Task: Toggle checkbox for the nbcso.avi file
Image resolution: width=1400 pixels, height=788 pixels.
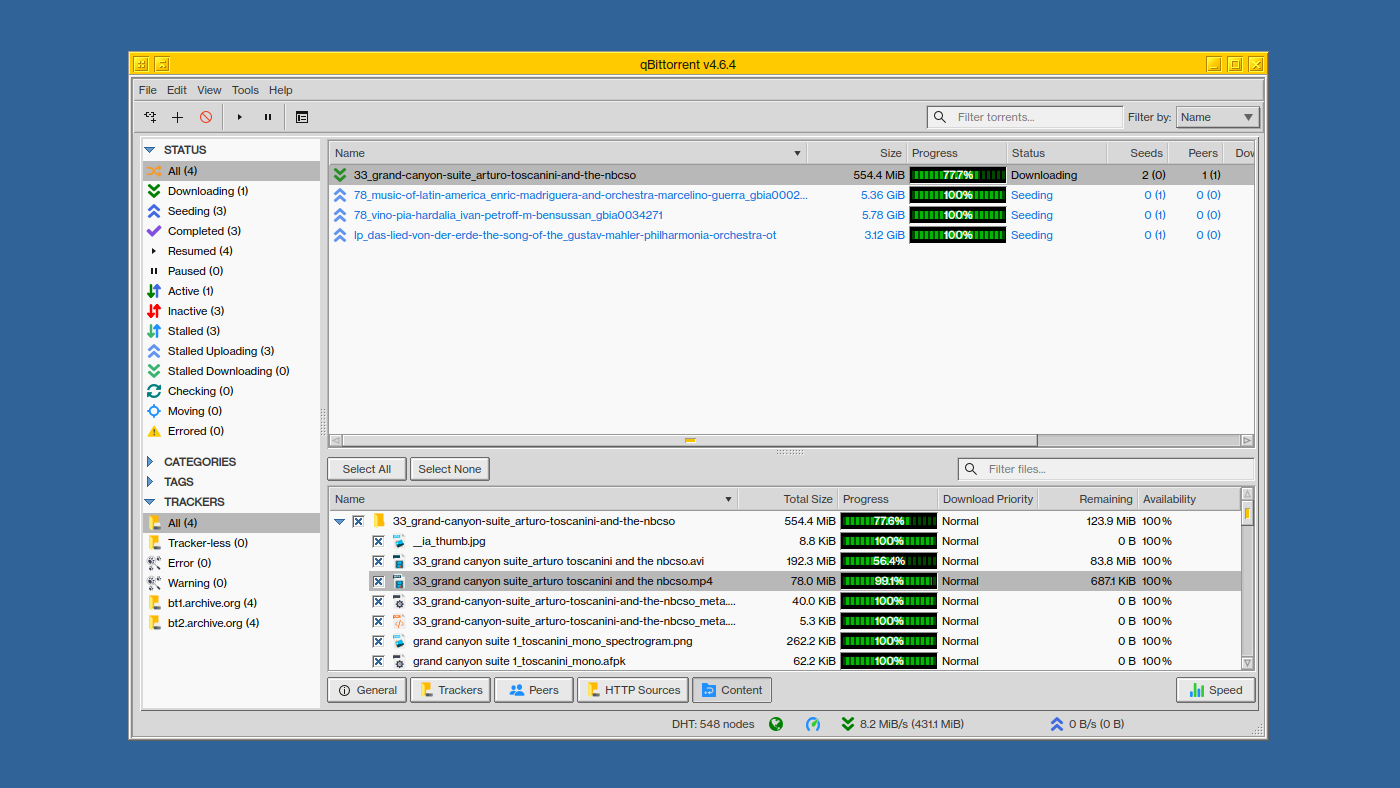Action: pyautogui.click(x=378, y=561)
